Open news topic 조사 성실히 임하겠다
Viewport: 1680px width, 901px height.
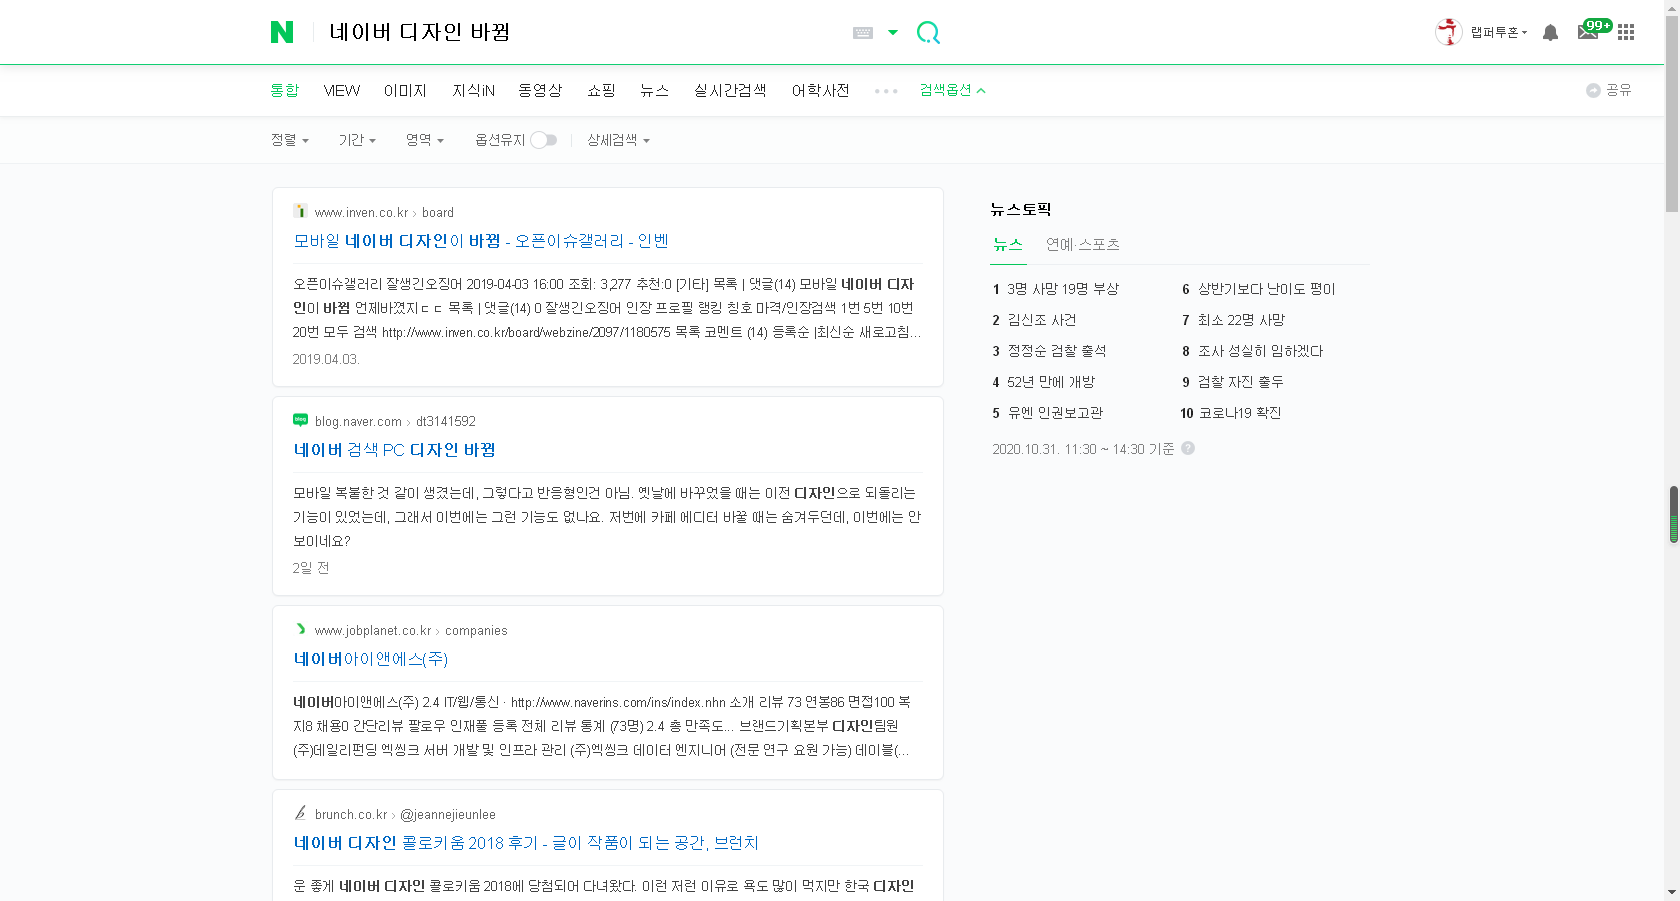pyautogui.click(x=1260, y=351)
